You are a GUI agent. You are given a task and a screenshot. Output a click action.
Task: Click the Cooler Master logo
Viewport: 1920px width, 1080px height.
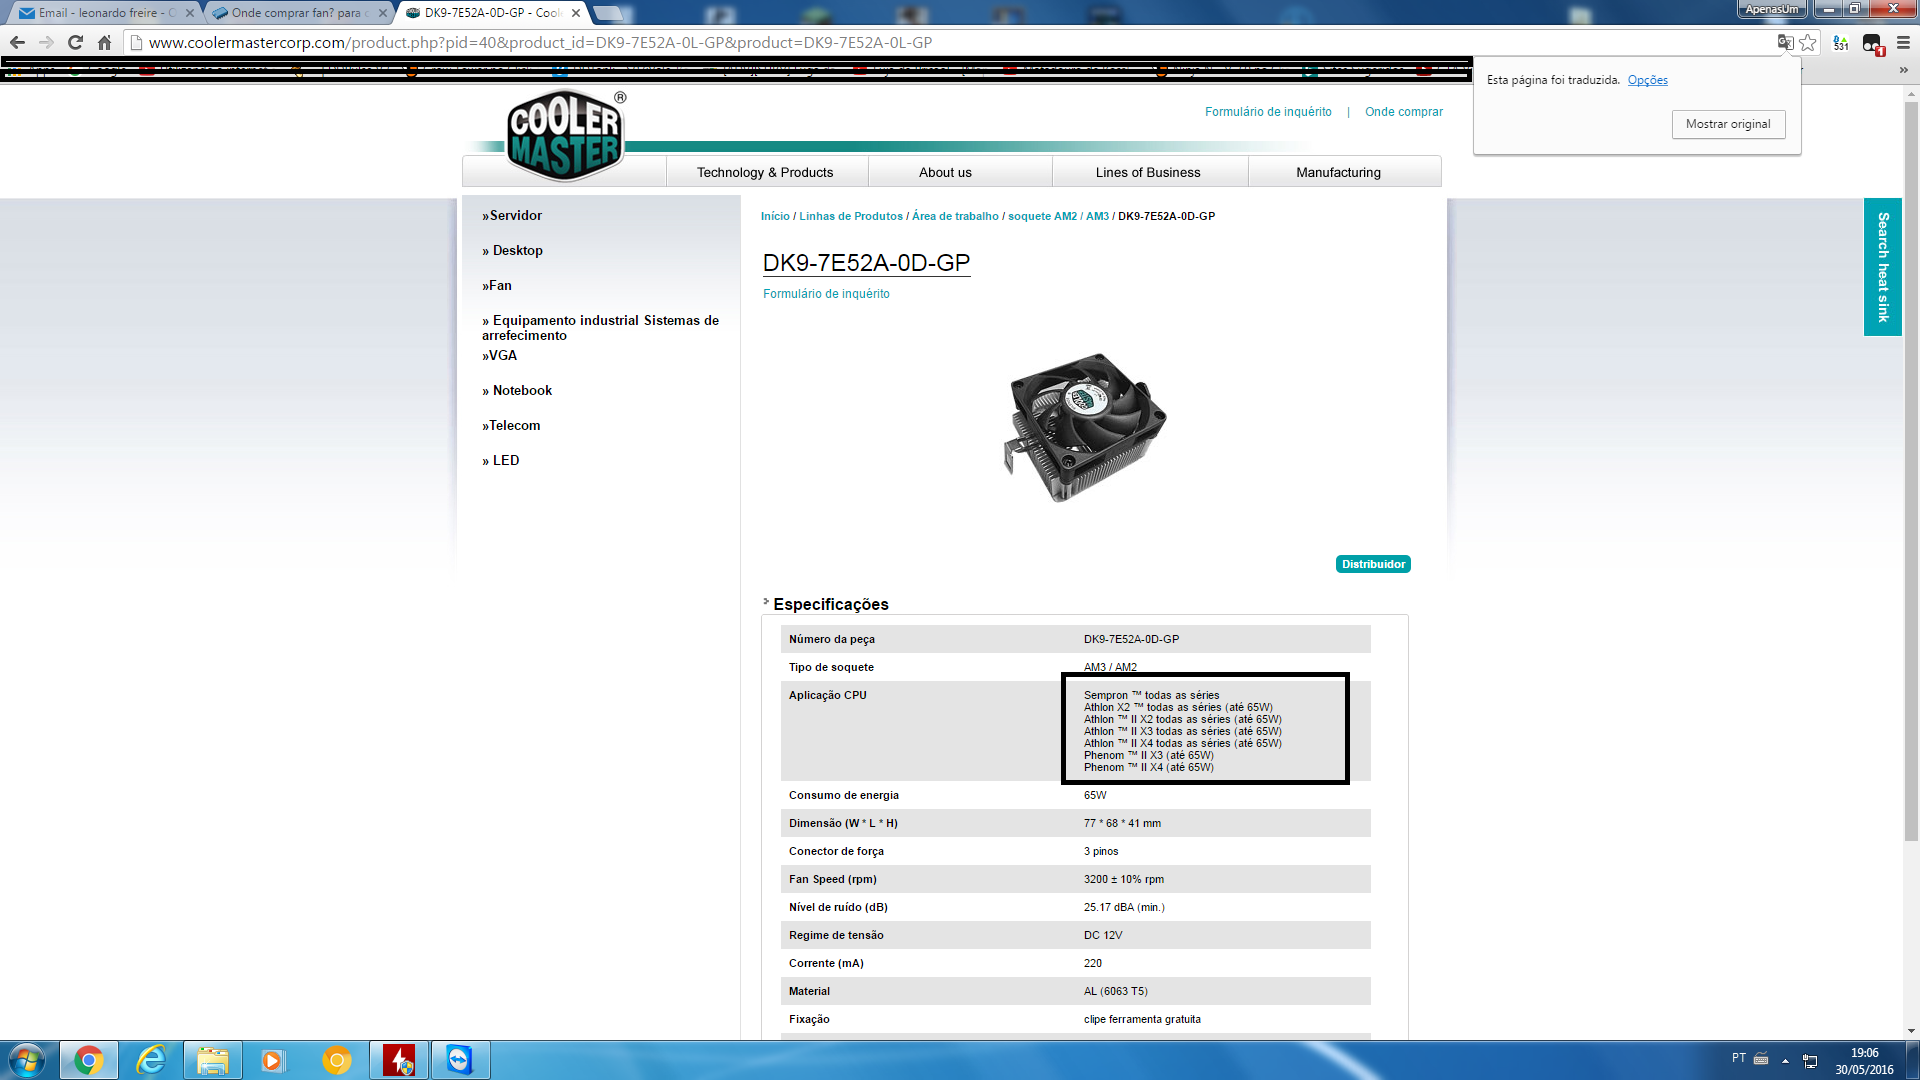[x=566, y=136]
